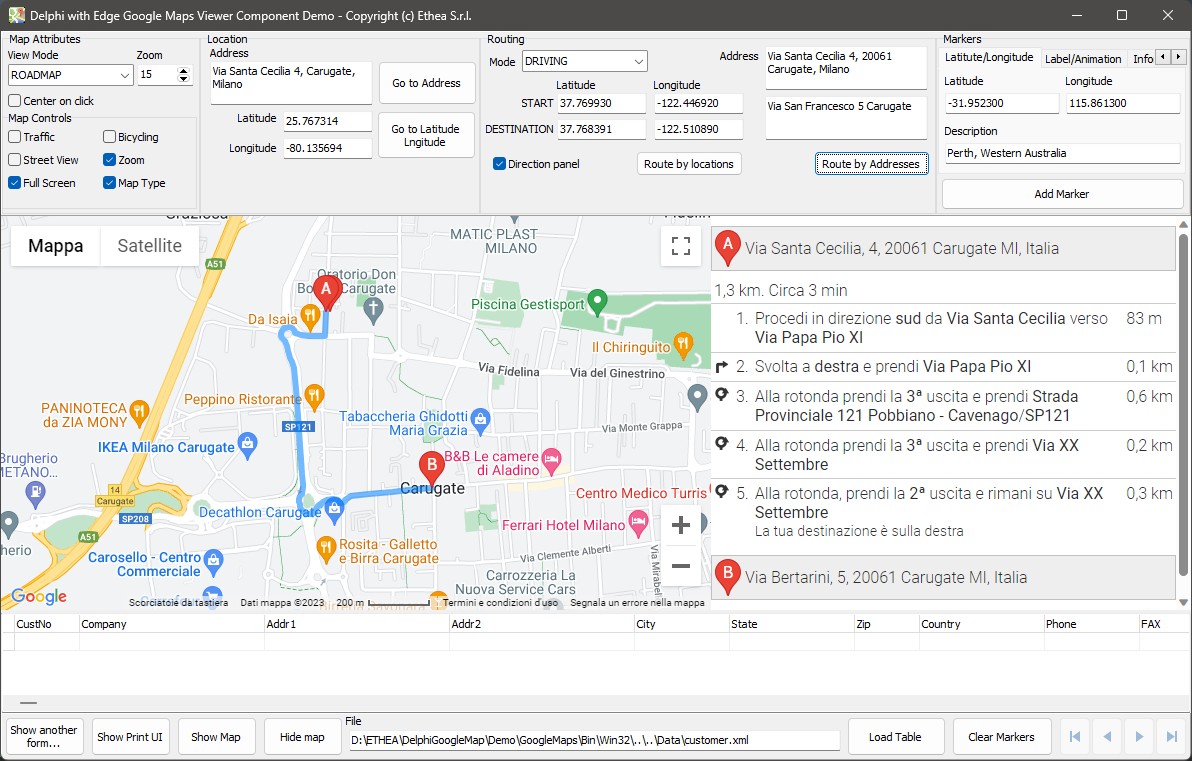
Task: Click the Location Latitude input field
Action: pos(328,121)
